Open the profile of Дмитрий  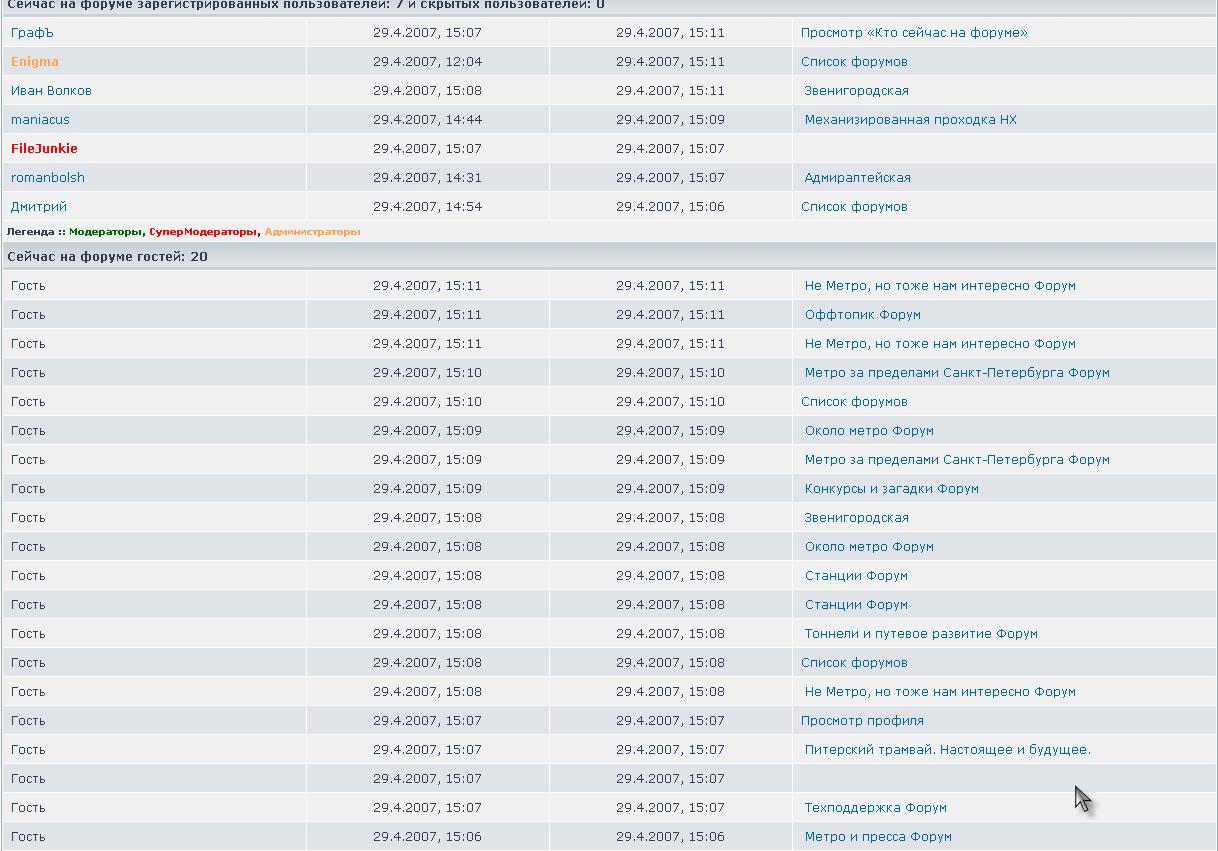coord(39,207)
